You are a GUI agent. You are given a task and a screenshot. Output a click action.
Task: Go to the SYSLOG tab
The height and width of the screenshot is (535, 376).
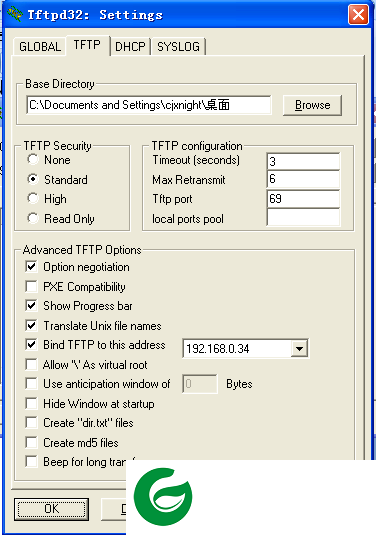coord(178,46)
